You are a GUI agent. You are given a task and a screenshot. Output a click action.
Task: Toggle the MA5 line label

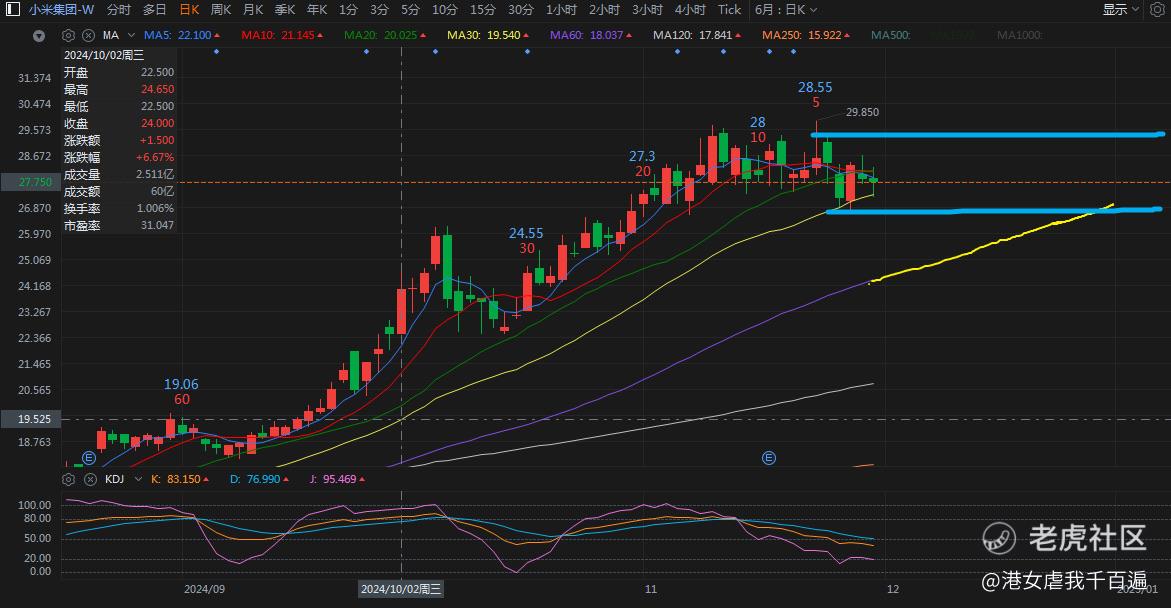182,35
